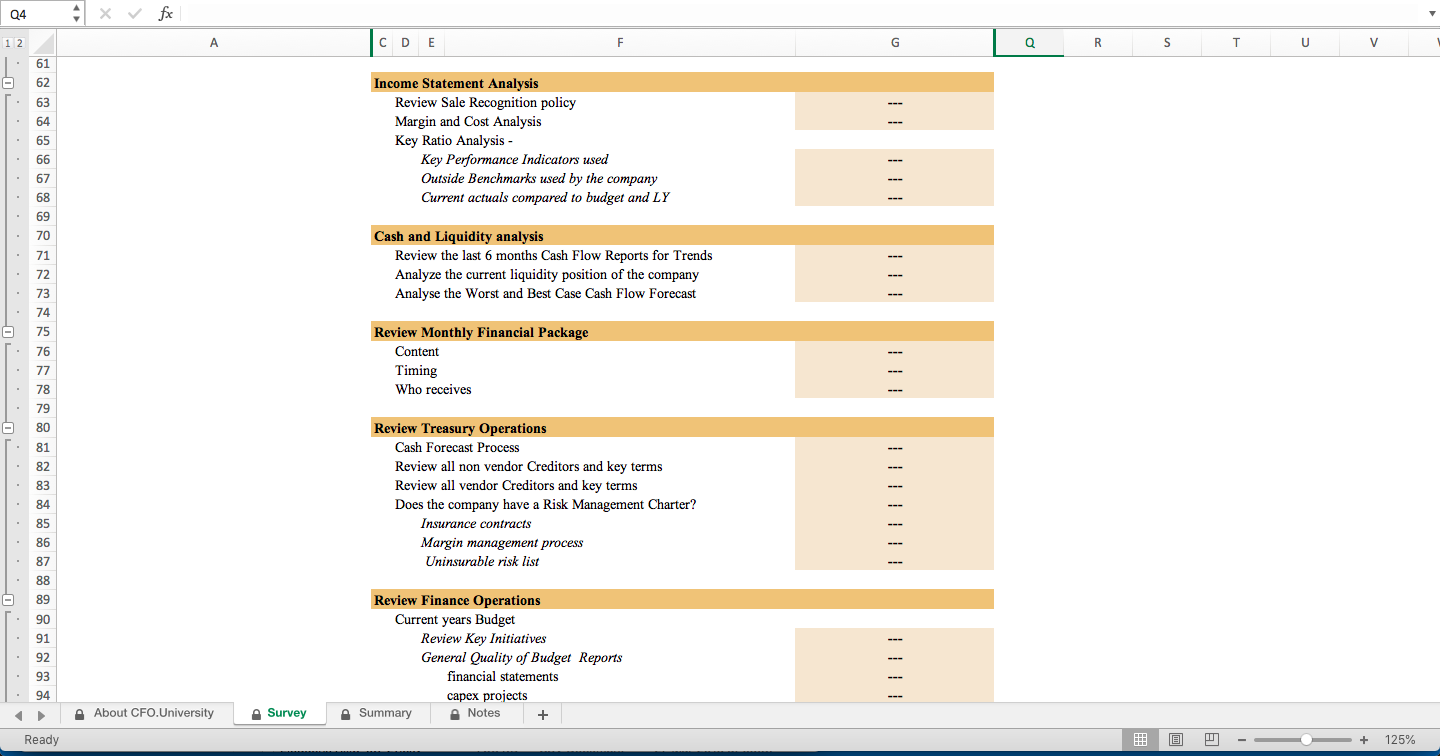
Task: Click Key Performance Indicators used cell
Action: 514,159
